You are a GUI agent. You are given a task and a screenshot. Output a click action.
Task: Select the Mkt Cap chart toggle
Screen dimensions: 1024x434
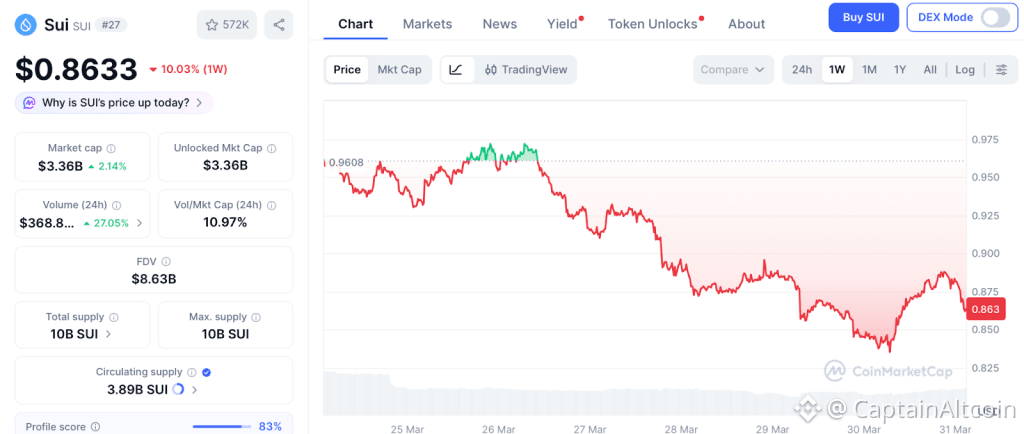(399, 70)
